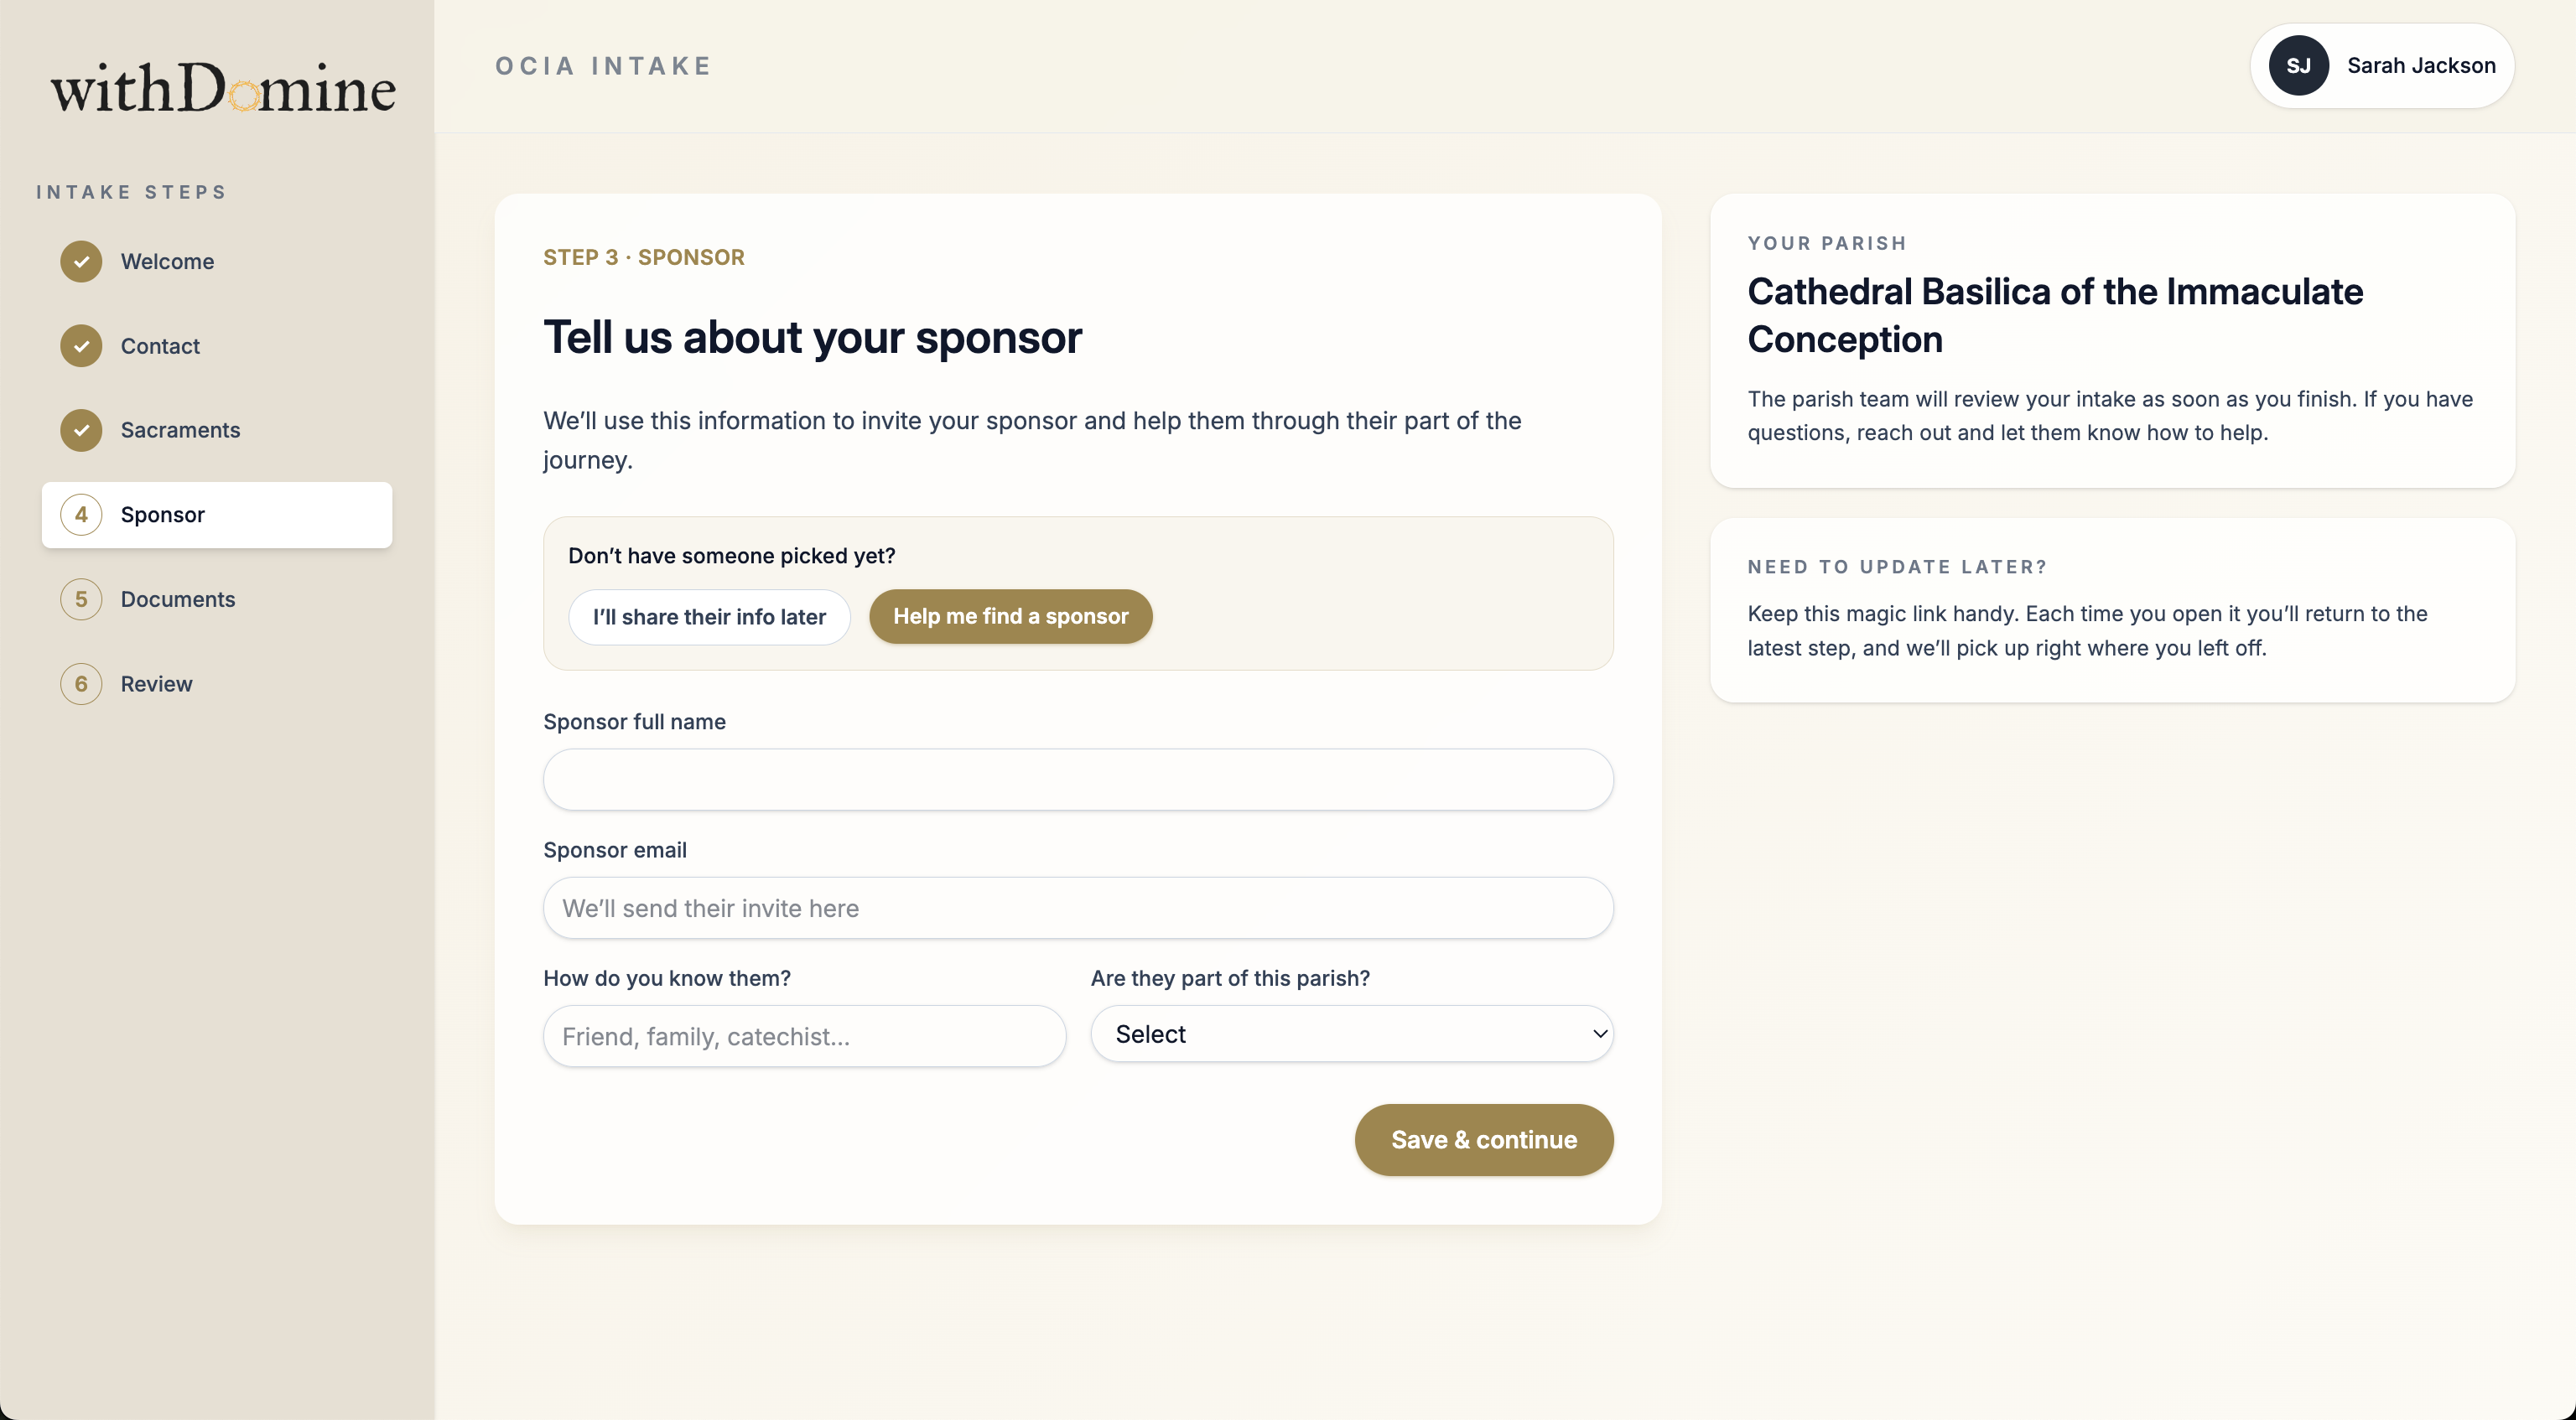Click the withDomine logo

[223, 88]
